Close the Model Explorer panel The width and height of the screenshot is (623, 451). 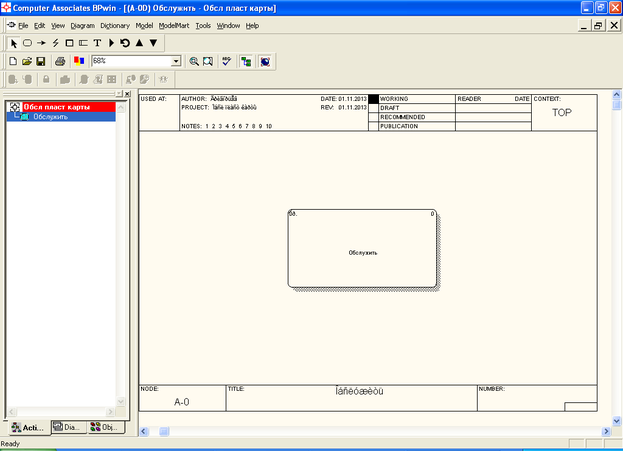128,94
